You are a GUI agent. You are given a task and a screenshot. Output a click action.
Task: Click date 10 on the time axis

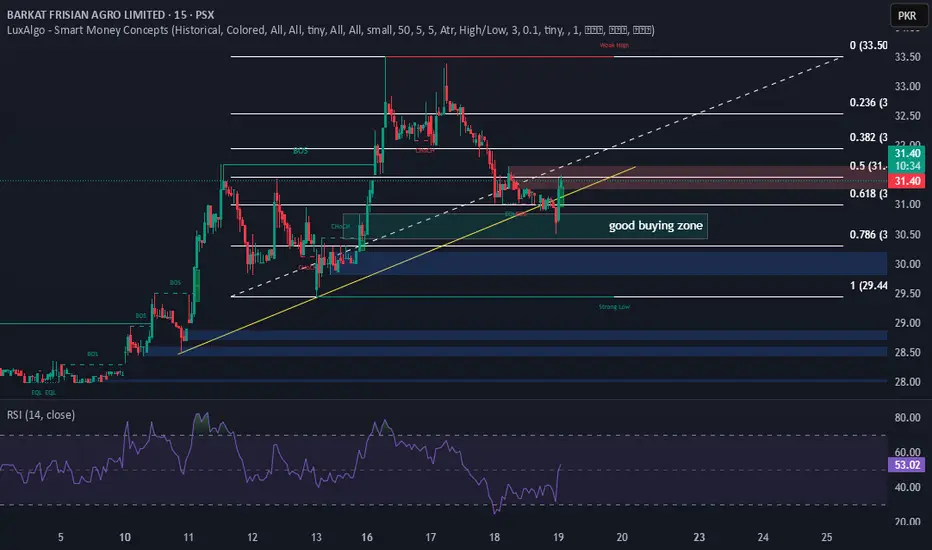(x=125, y=538)
